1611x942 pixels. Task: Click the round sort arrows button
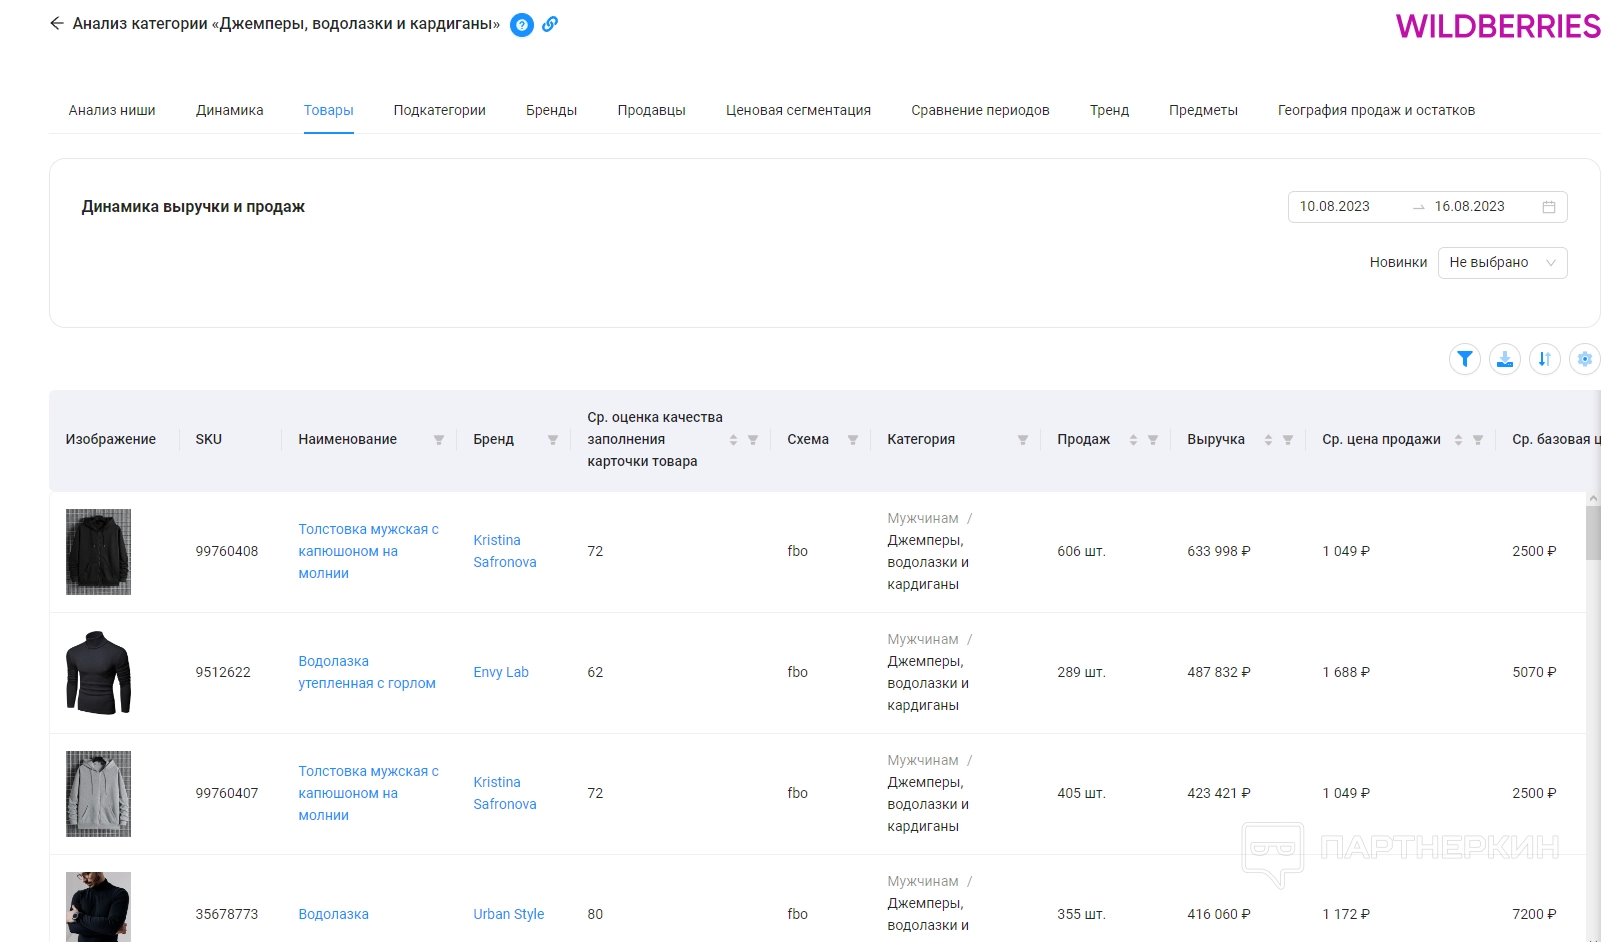(1544, 359)
